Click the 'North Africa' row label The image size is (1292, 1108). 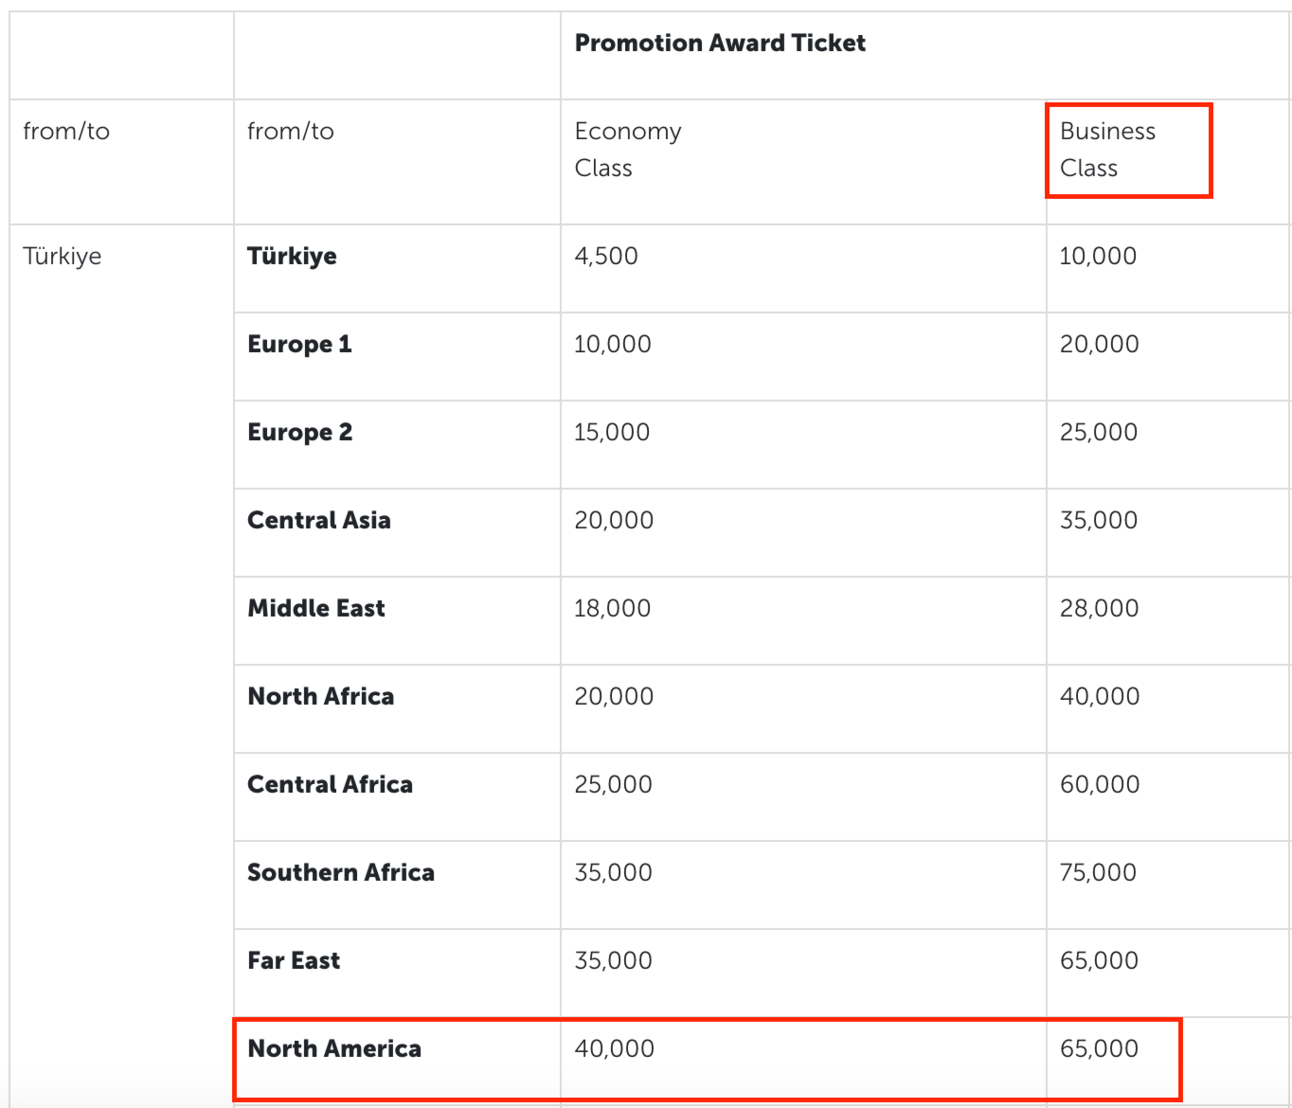(321, 696)
